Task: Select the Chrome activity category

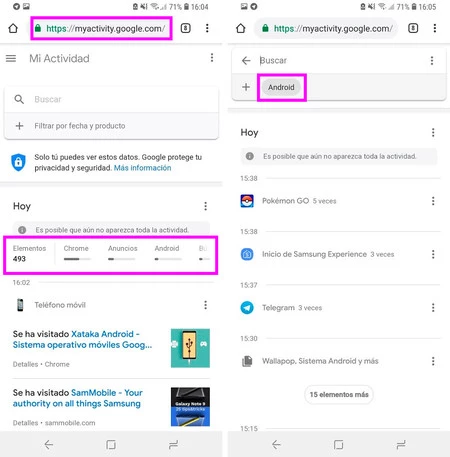Action: [x=76, y=253]
